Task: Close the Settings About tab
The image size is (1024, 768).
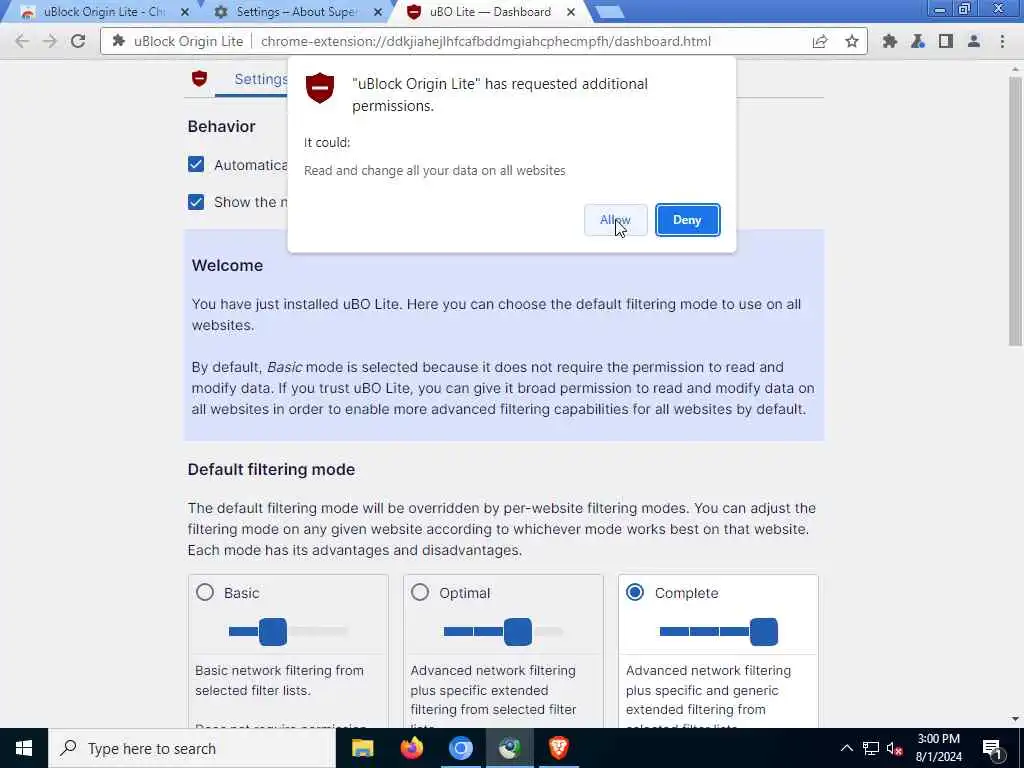Action: coord(378,12)
